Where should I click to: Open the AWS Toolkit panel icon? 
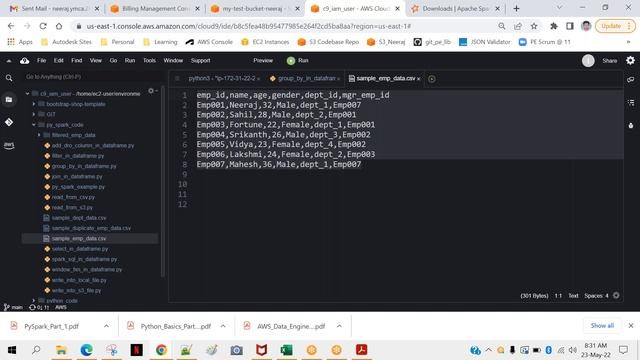(x=9, y=145)
